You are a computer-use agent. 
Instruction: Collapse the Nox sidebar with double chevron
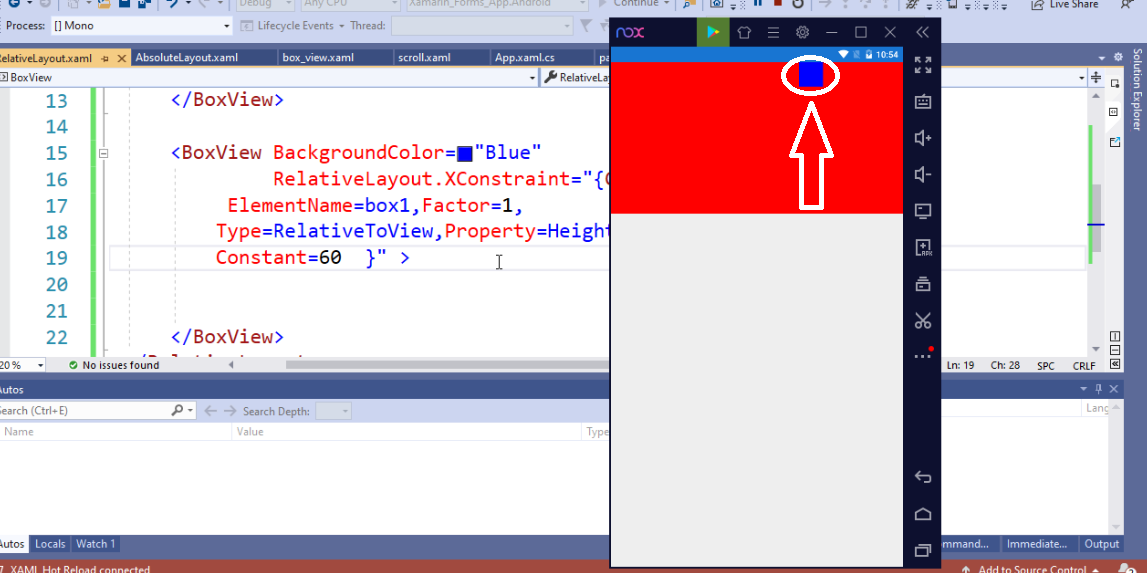click(x=922, y=32)
